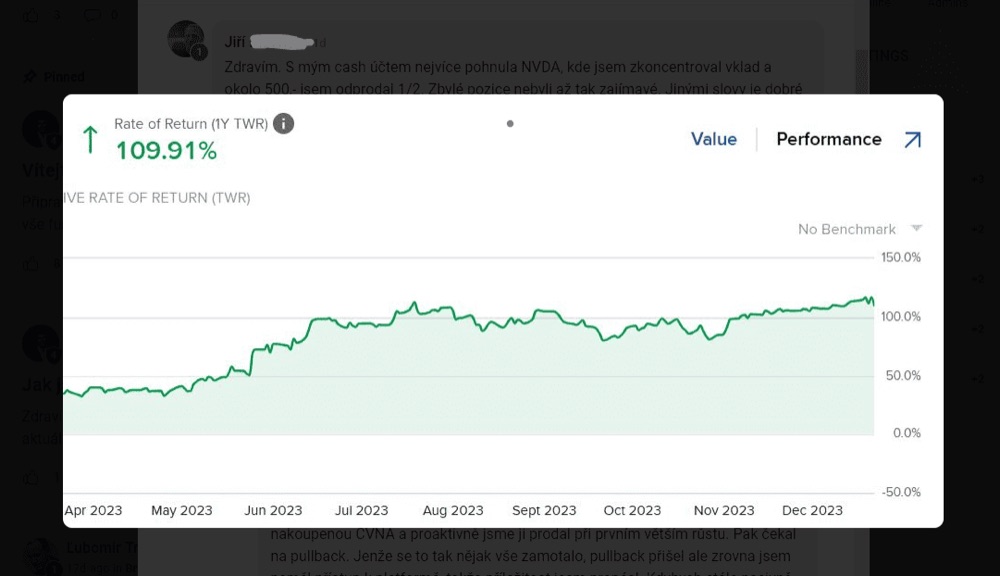Switch to the Value tab
This screenshot has width=1000, height=576.
point(714,139)
